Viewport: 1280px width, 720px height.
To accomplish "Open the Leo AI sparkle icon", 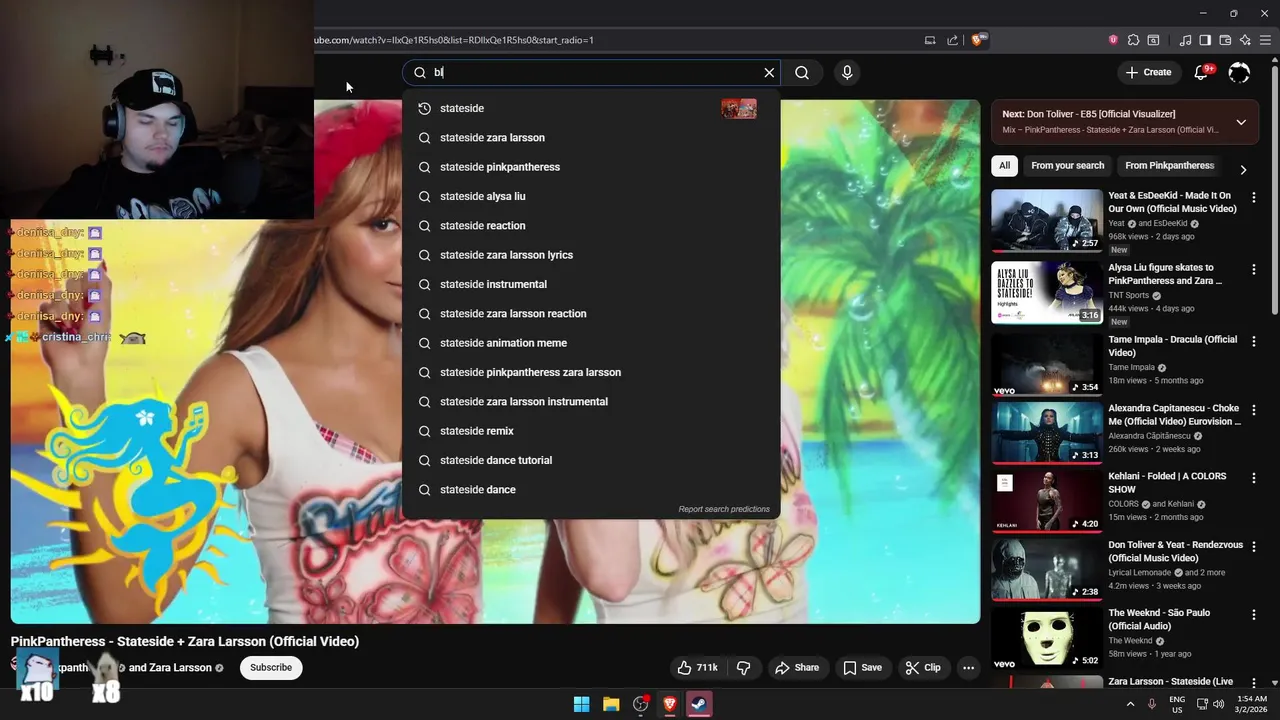I will (x=1245, y=40).
